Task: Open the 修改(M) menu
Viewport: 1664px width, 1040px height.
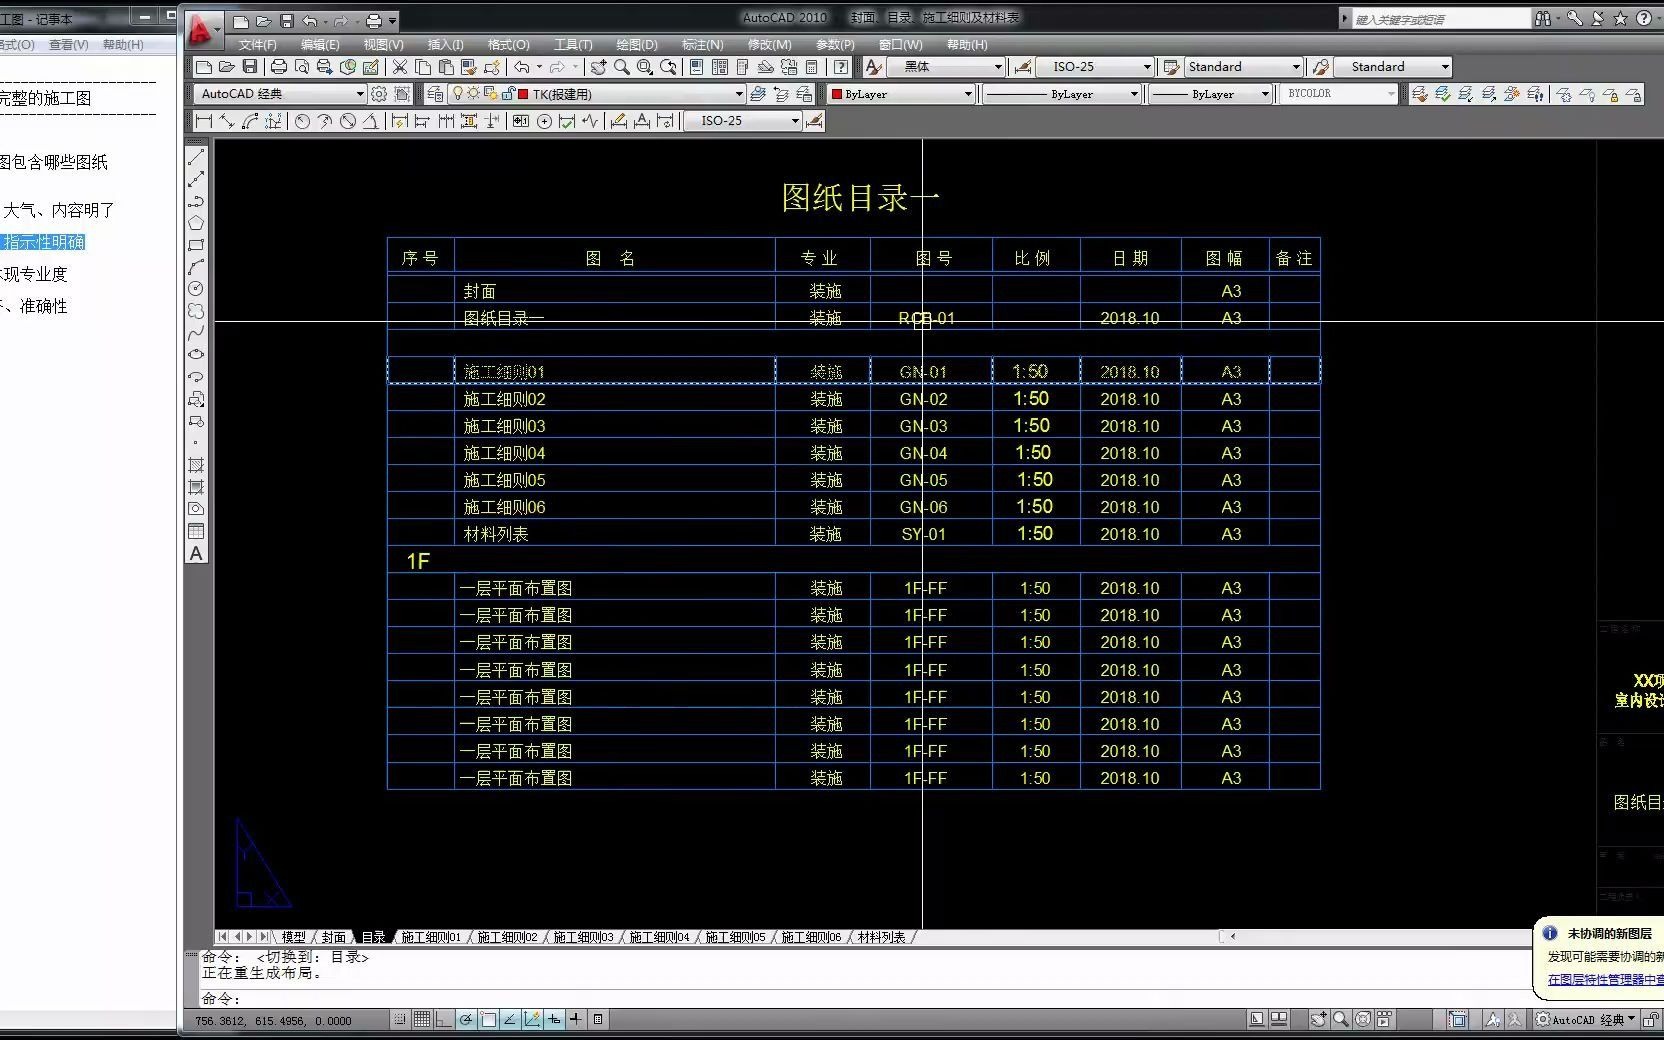Action: (768, 45)
